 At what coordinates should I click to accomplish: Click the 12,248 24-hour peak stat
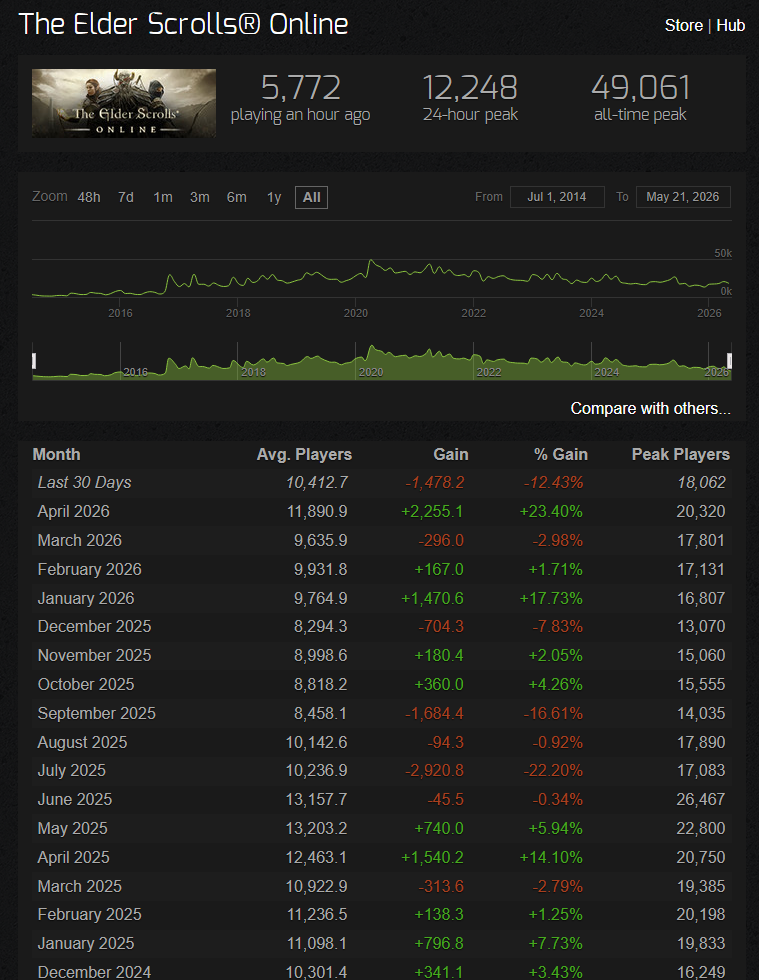pyautogui.click(x=470, y=98)
